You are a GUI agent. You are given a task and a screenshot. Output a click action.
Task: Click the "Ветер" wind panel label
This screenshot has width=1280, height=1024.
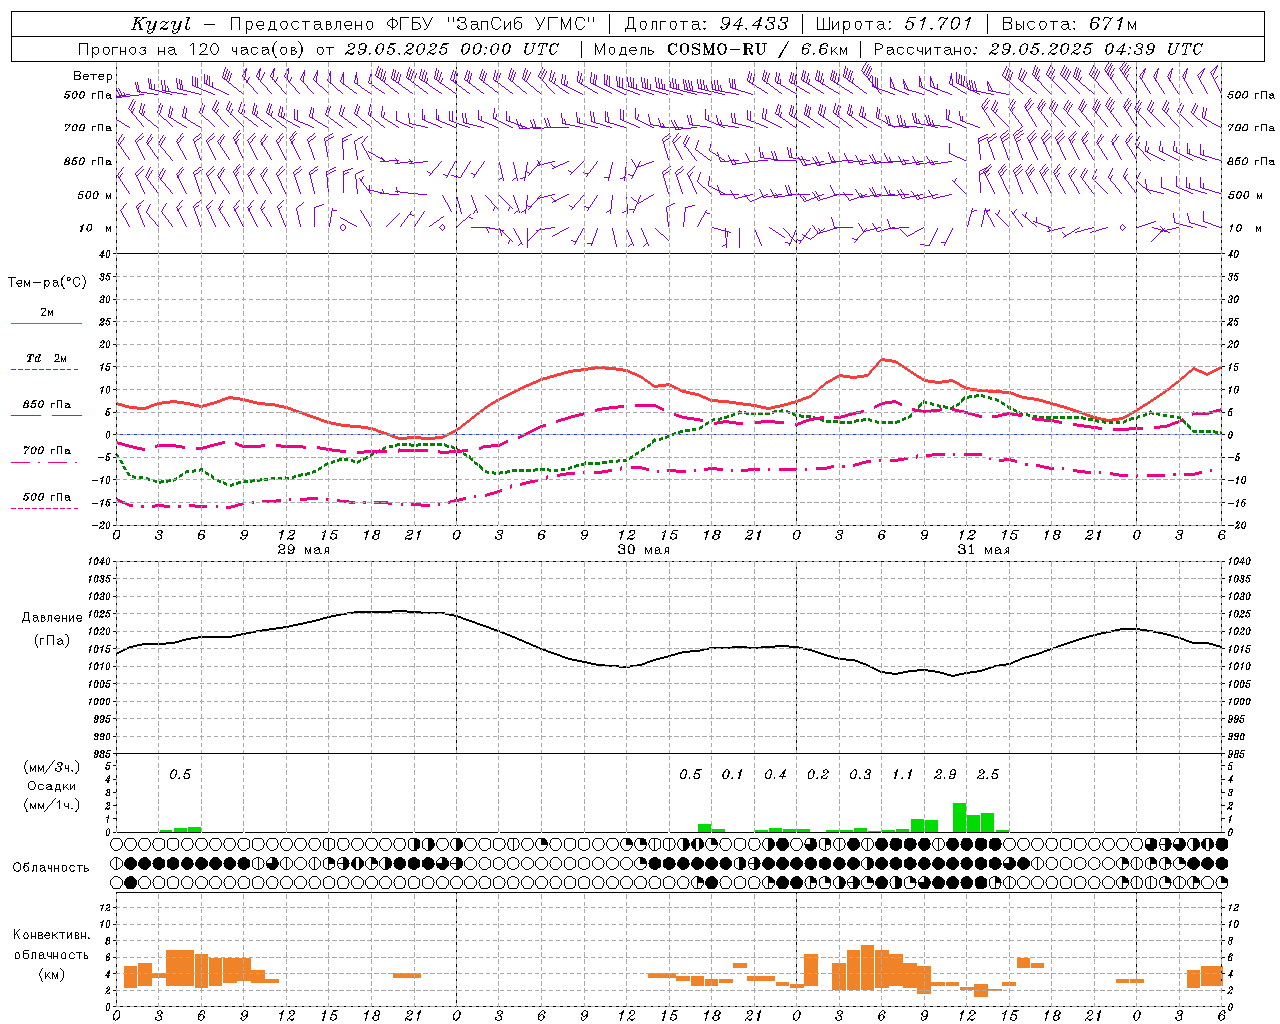click(92, 76)
